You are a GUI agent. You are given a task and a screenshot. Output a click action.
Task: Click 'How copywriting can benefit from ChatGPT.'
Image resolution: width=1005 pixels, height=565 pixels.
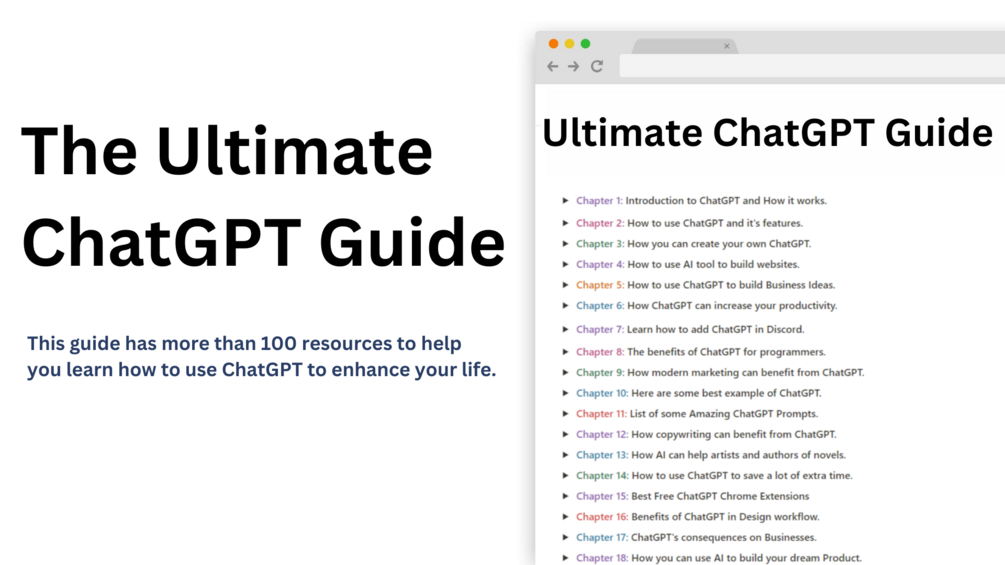click(x=734, y=434)
